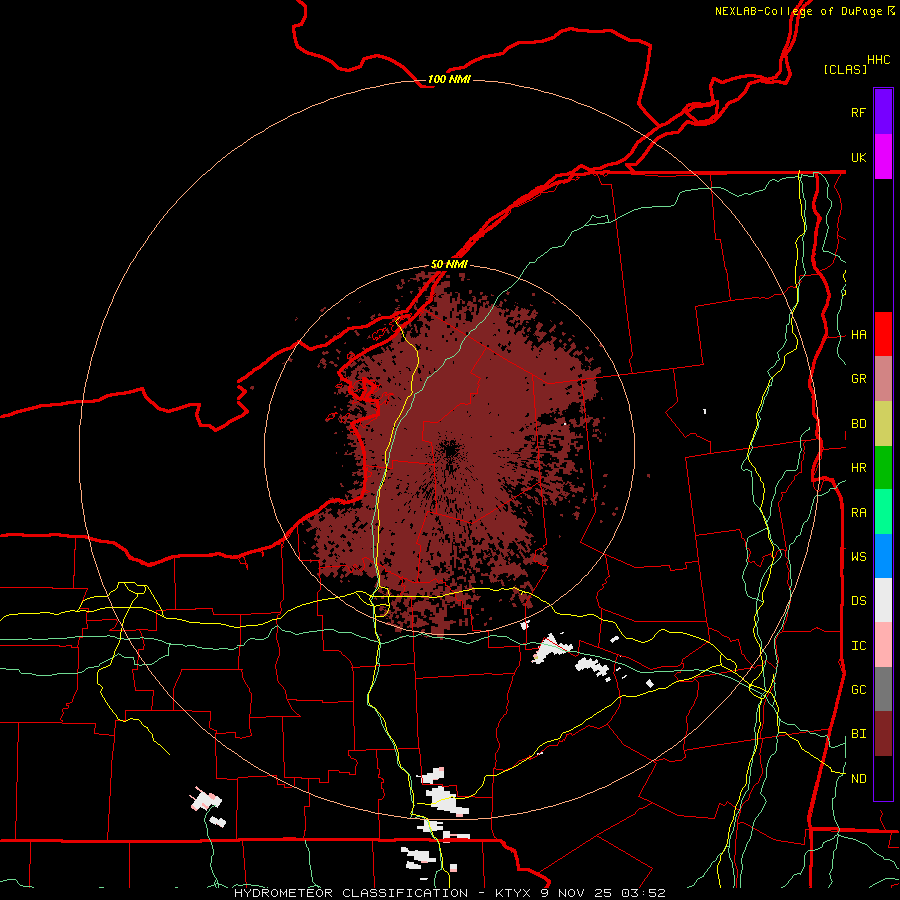Click the '50 NMI' range ring label
Viewport: 900px width, 900px height.
point(449,265)
